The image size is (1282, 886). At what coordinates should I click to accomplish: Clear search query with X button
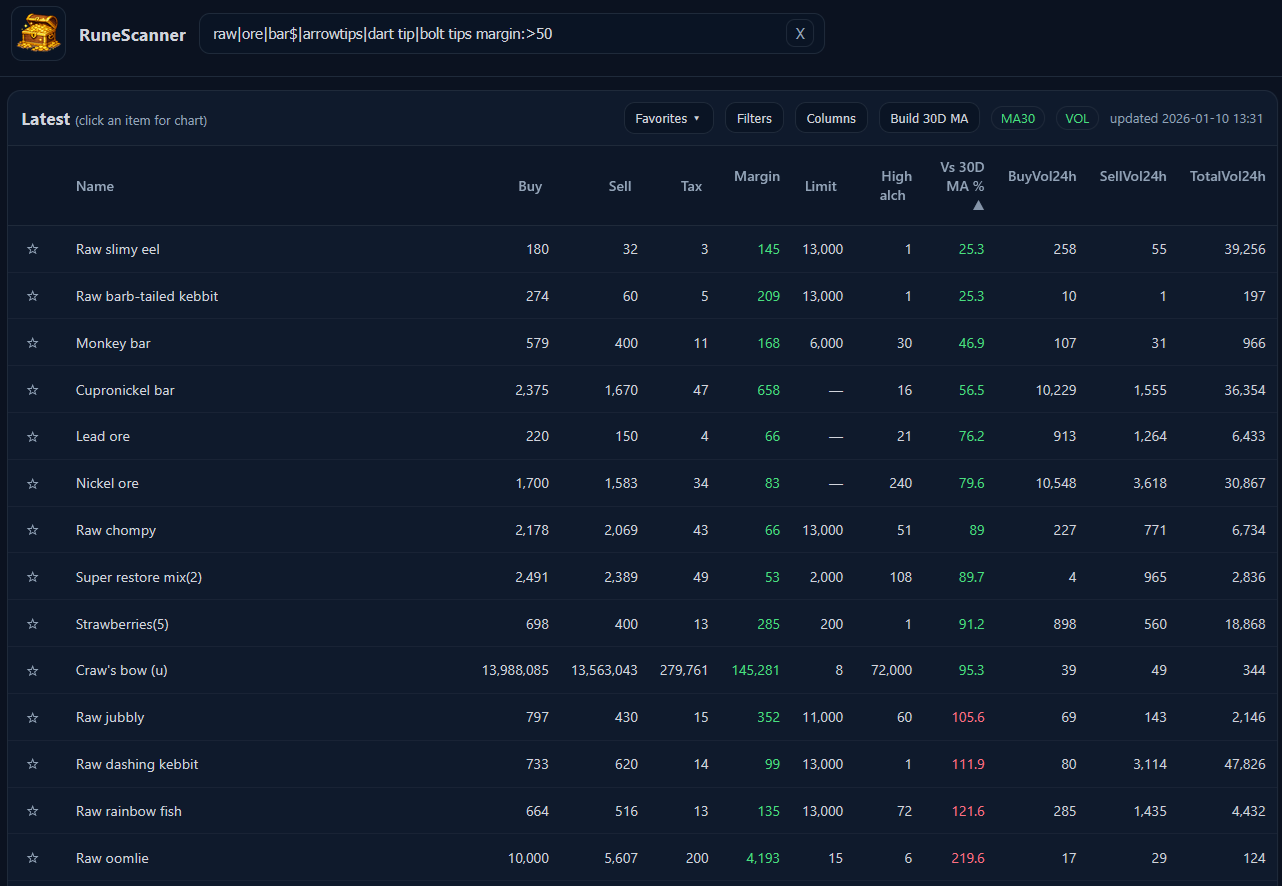click(799, 34)
